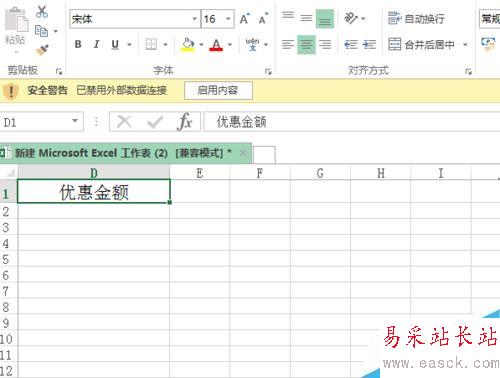Apply yellow fill color bucket
500x378 pixels.
[188, 44]
